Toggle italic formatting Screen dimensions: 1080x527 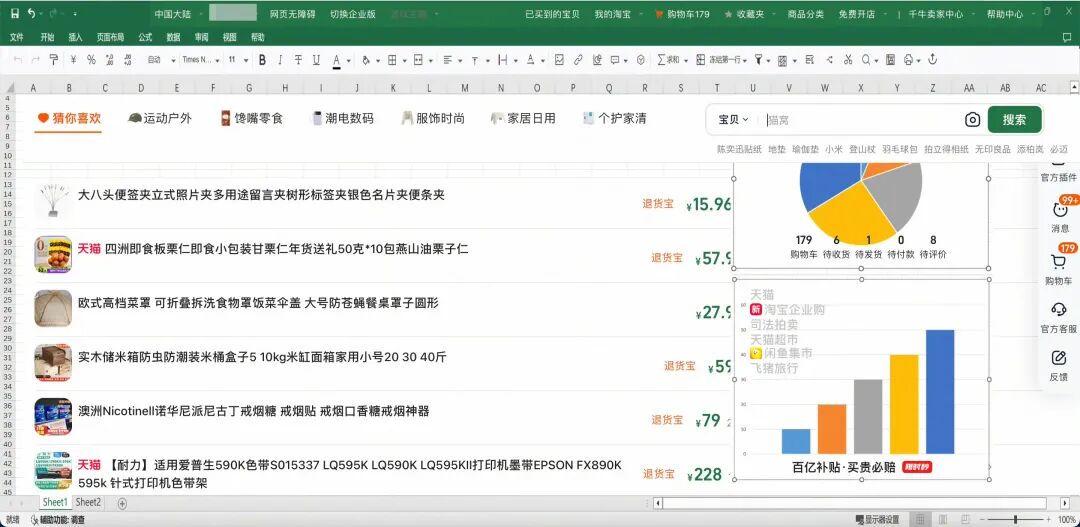tap(280, 60)
